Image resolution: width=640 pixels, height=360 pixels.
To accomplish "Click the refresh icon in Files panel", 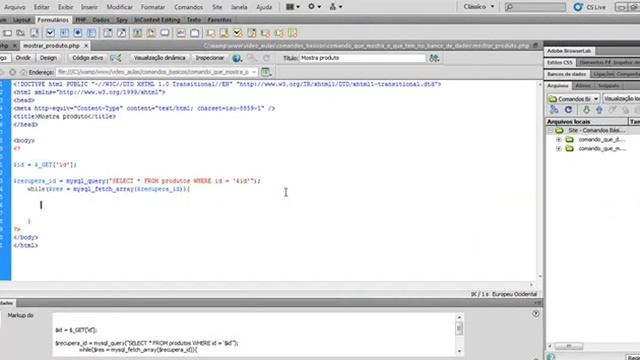I will (x=568, y=110).
